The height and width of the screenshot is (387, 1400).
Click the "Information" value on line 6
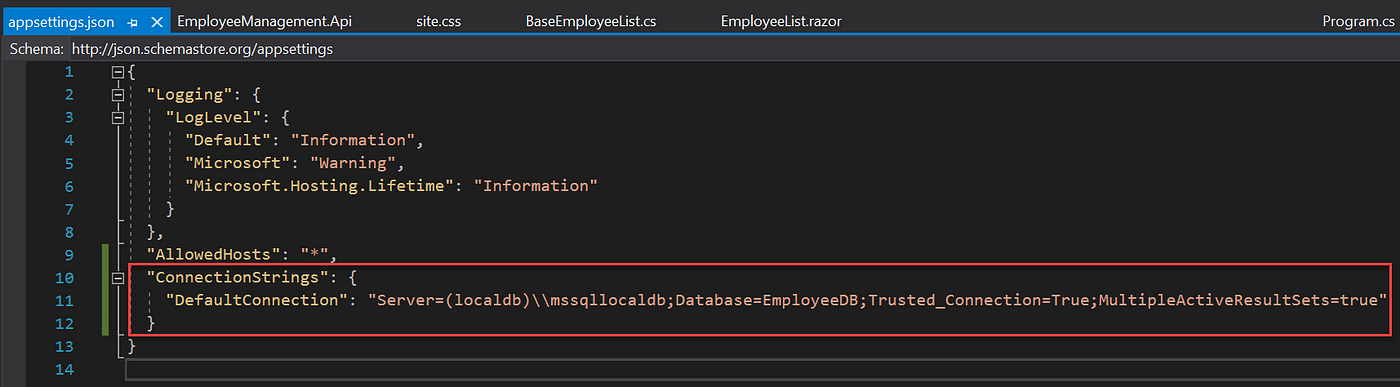(536, 186)
